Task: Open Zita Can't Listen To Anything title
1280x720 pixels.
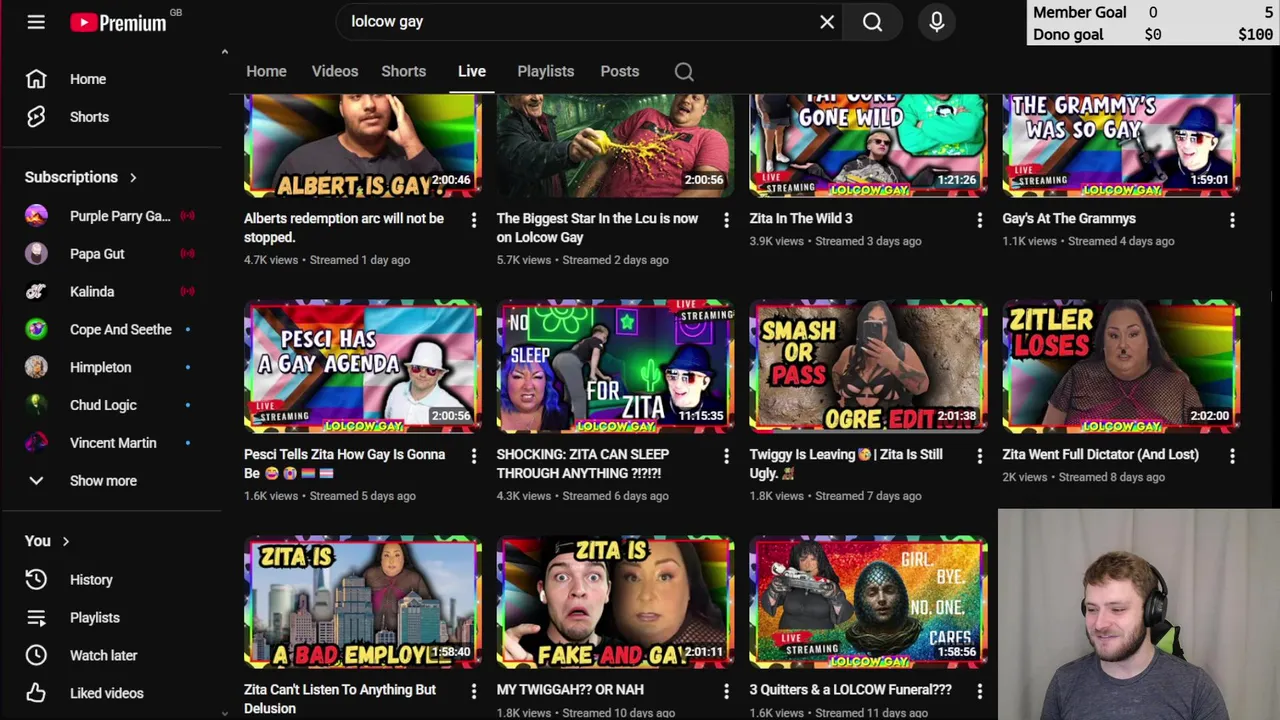Action: coord(340,699)
